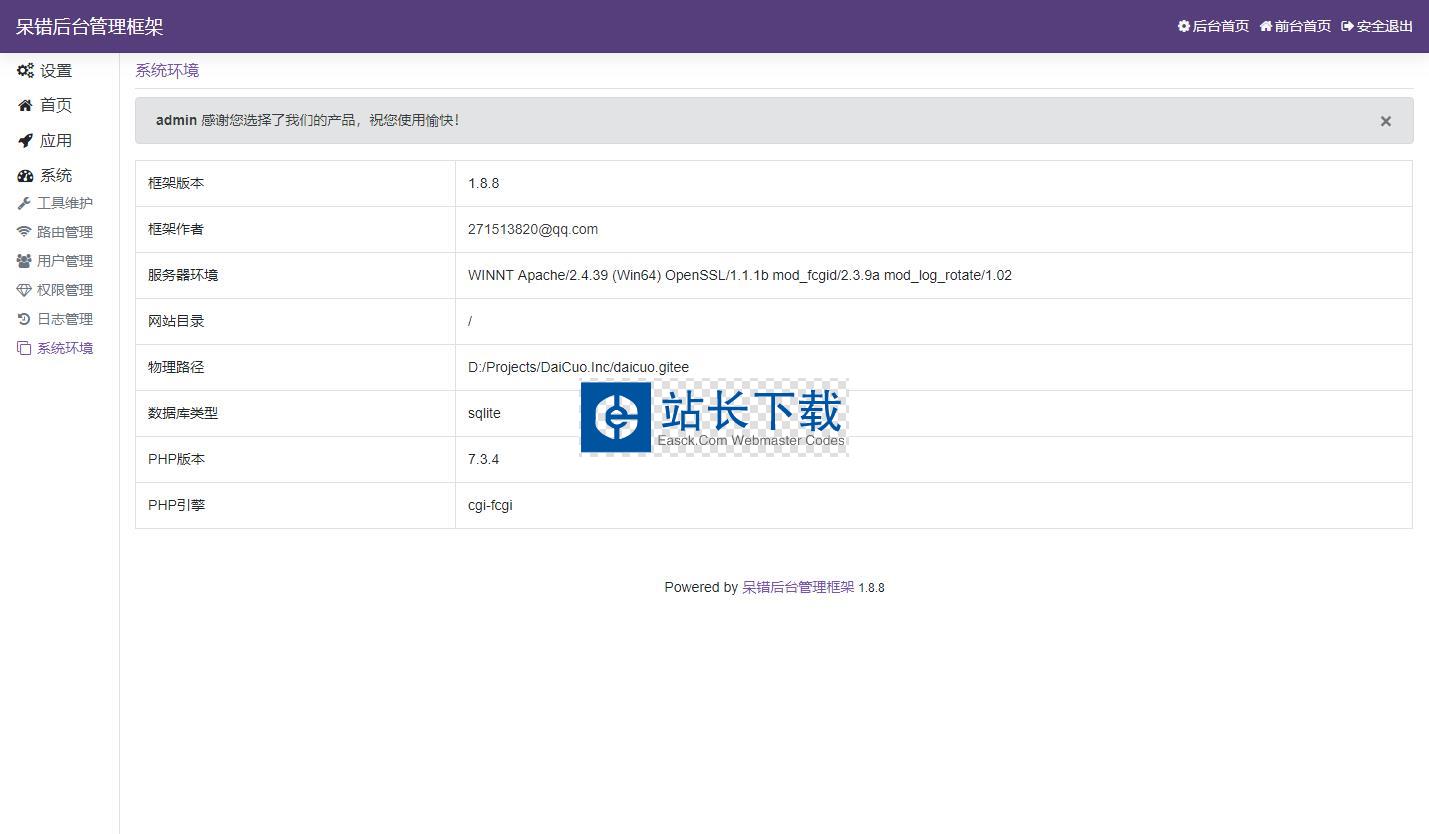Screen dimensions: 1429x834
Task: Click the PHP版本 row label
Action: coord(176,459)
